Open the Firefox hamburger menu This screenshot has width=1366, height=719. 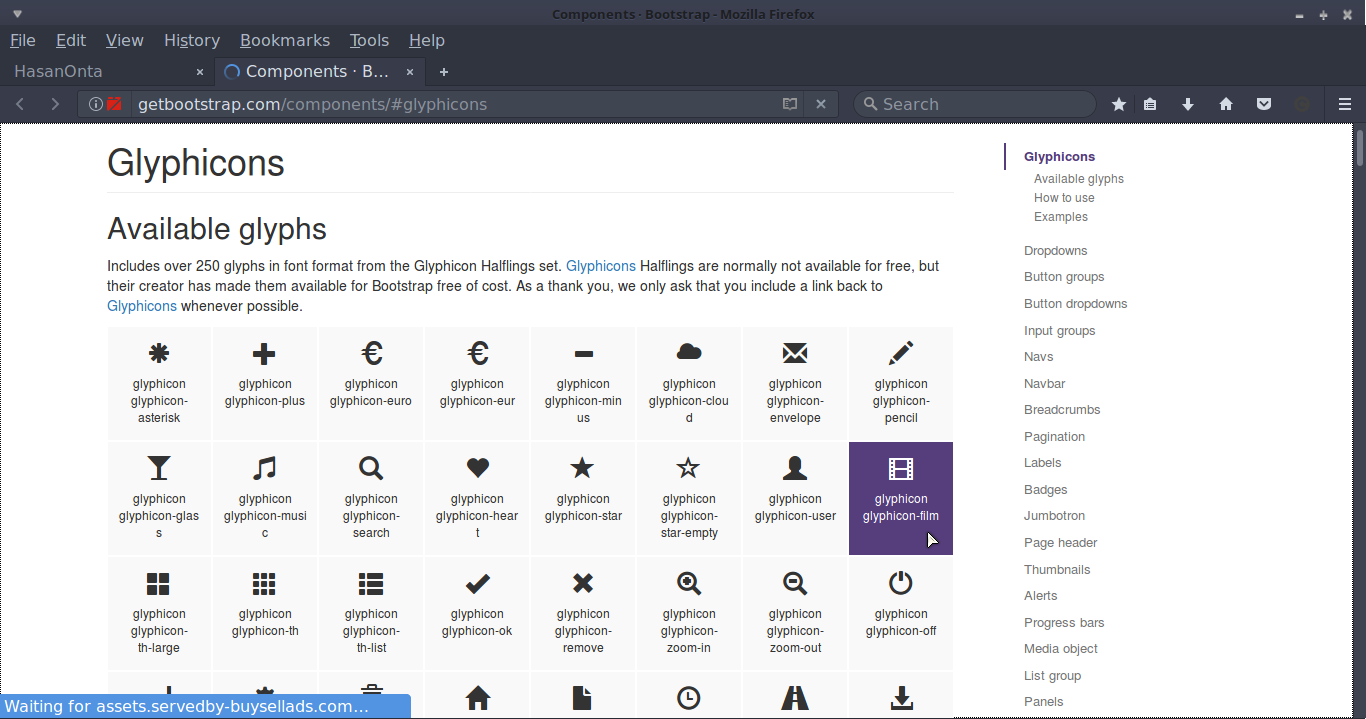1345,104
